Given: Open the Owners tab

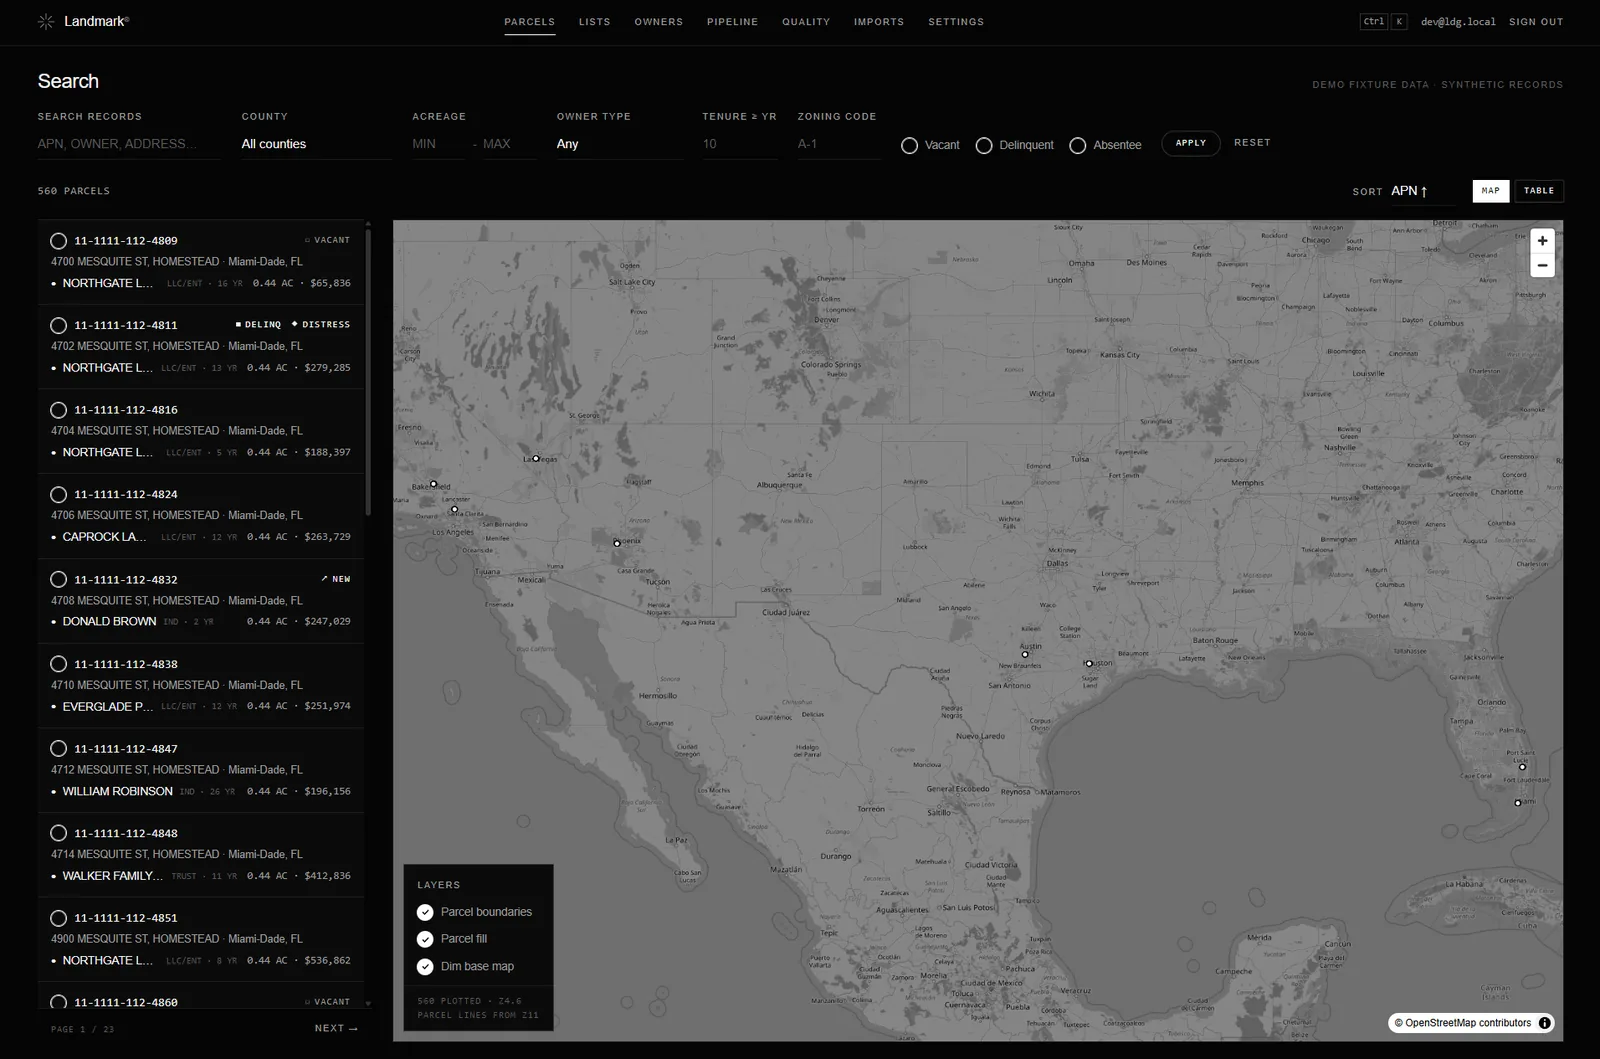Looking at the screenshot, I should click(x=658, y=22).
